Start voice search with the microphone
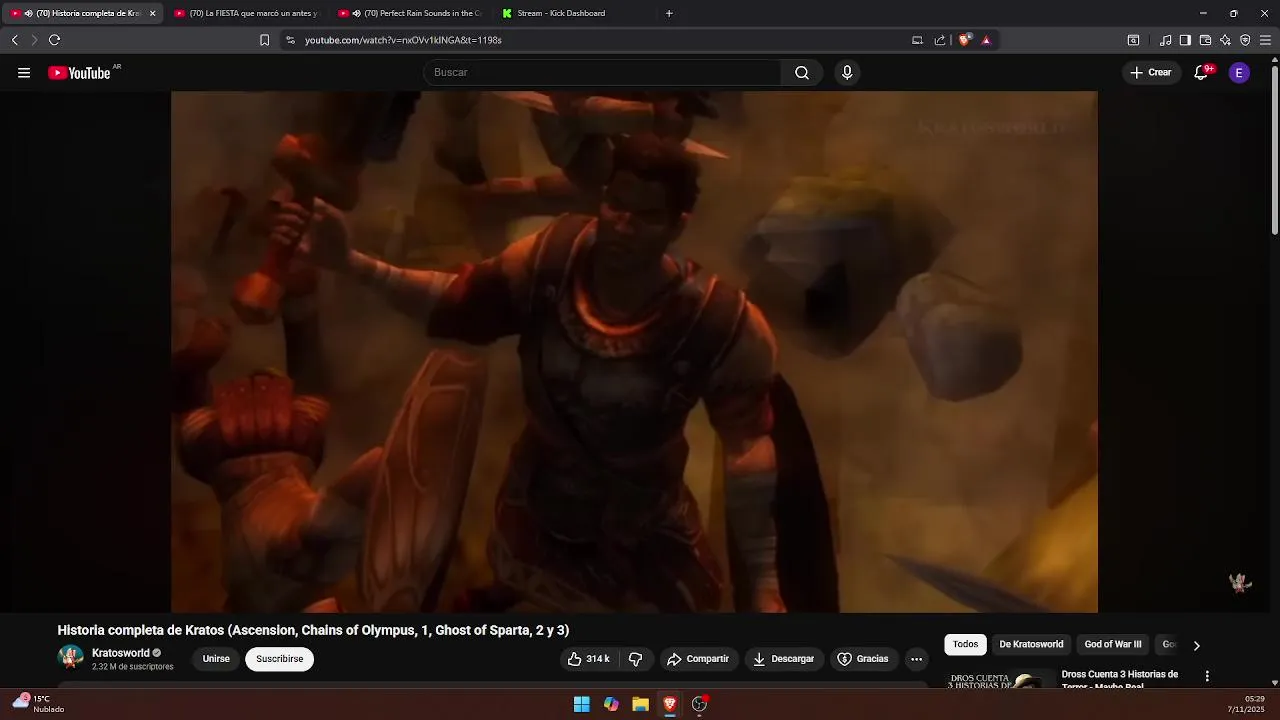The height and width of the screenshot is (720, 1280). (x=847, y=73)
